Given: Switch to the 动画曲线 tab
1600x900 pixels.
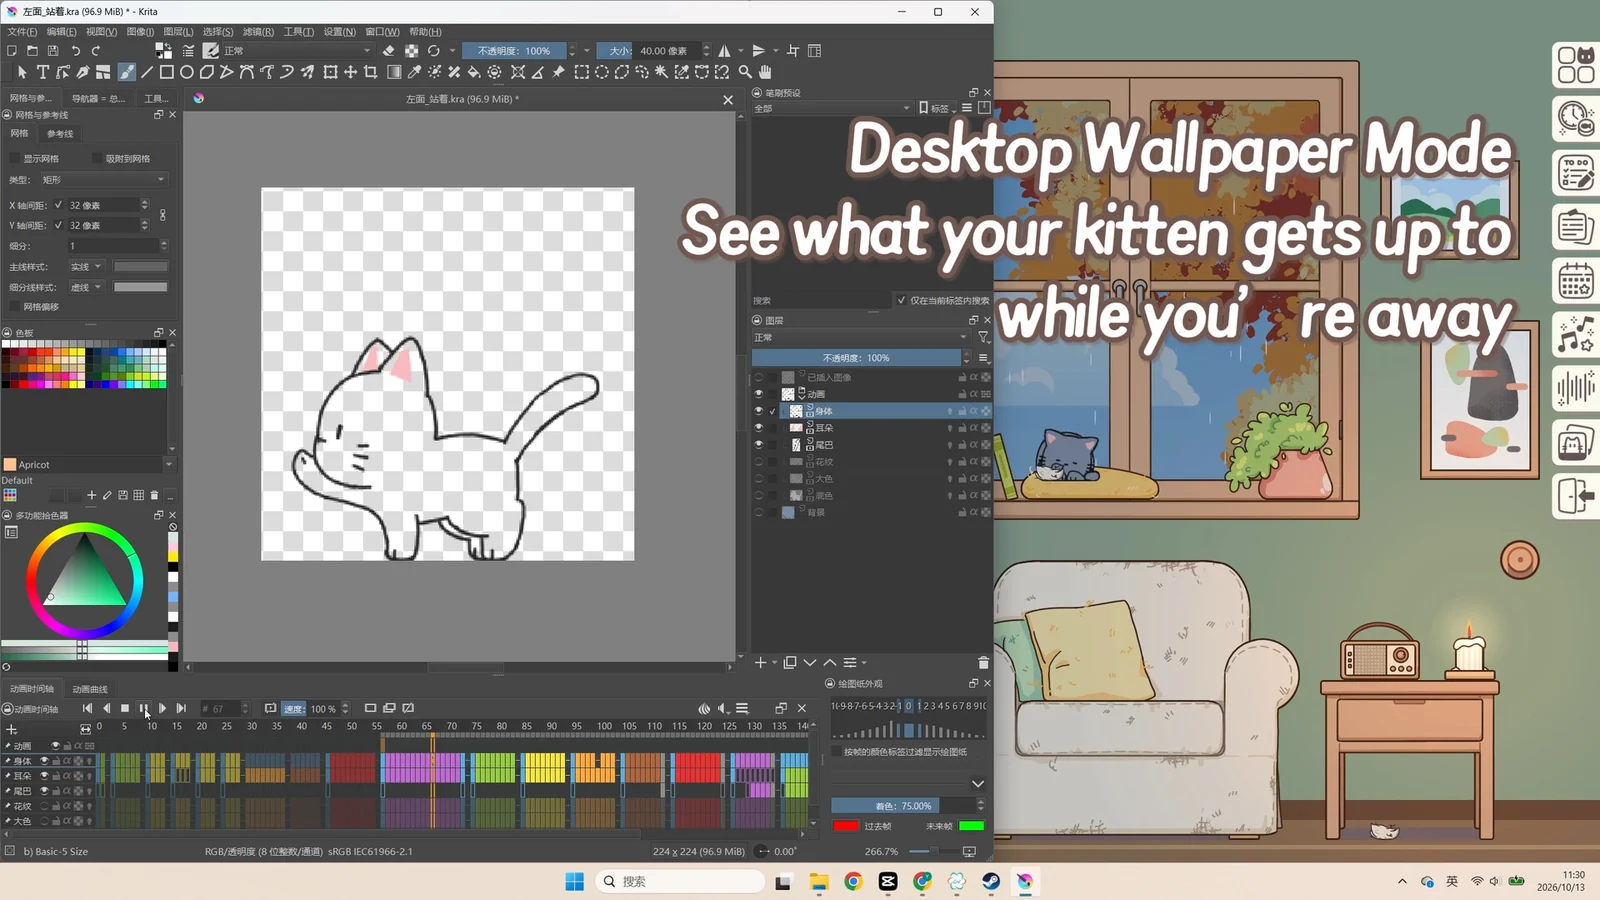Looking at the screenshot, I should (90, 689).
